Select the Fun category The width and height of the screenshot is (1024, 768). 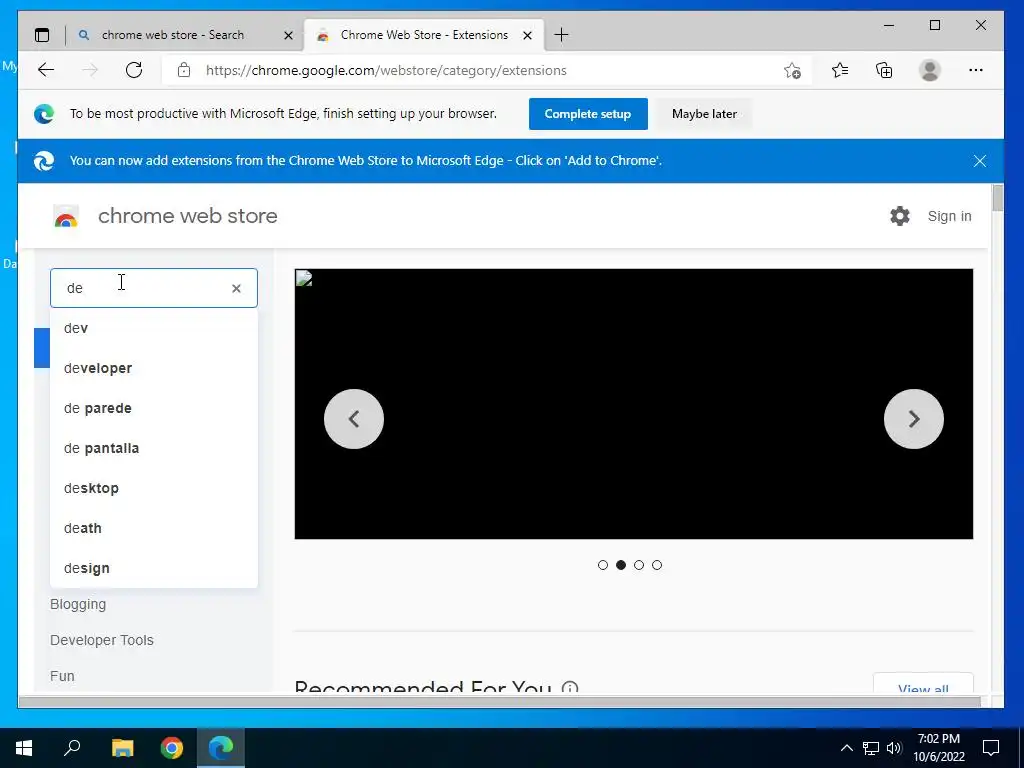tap(62, 676)
